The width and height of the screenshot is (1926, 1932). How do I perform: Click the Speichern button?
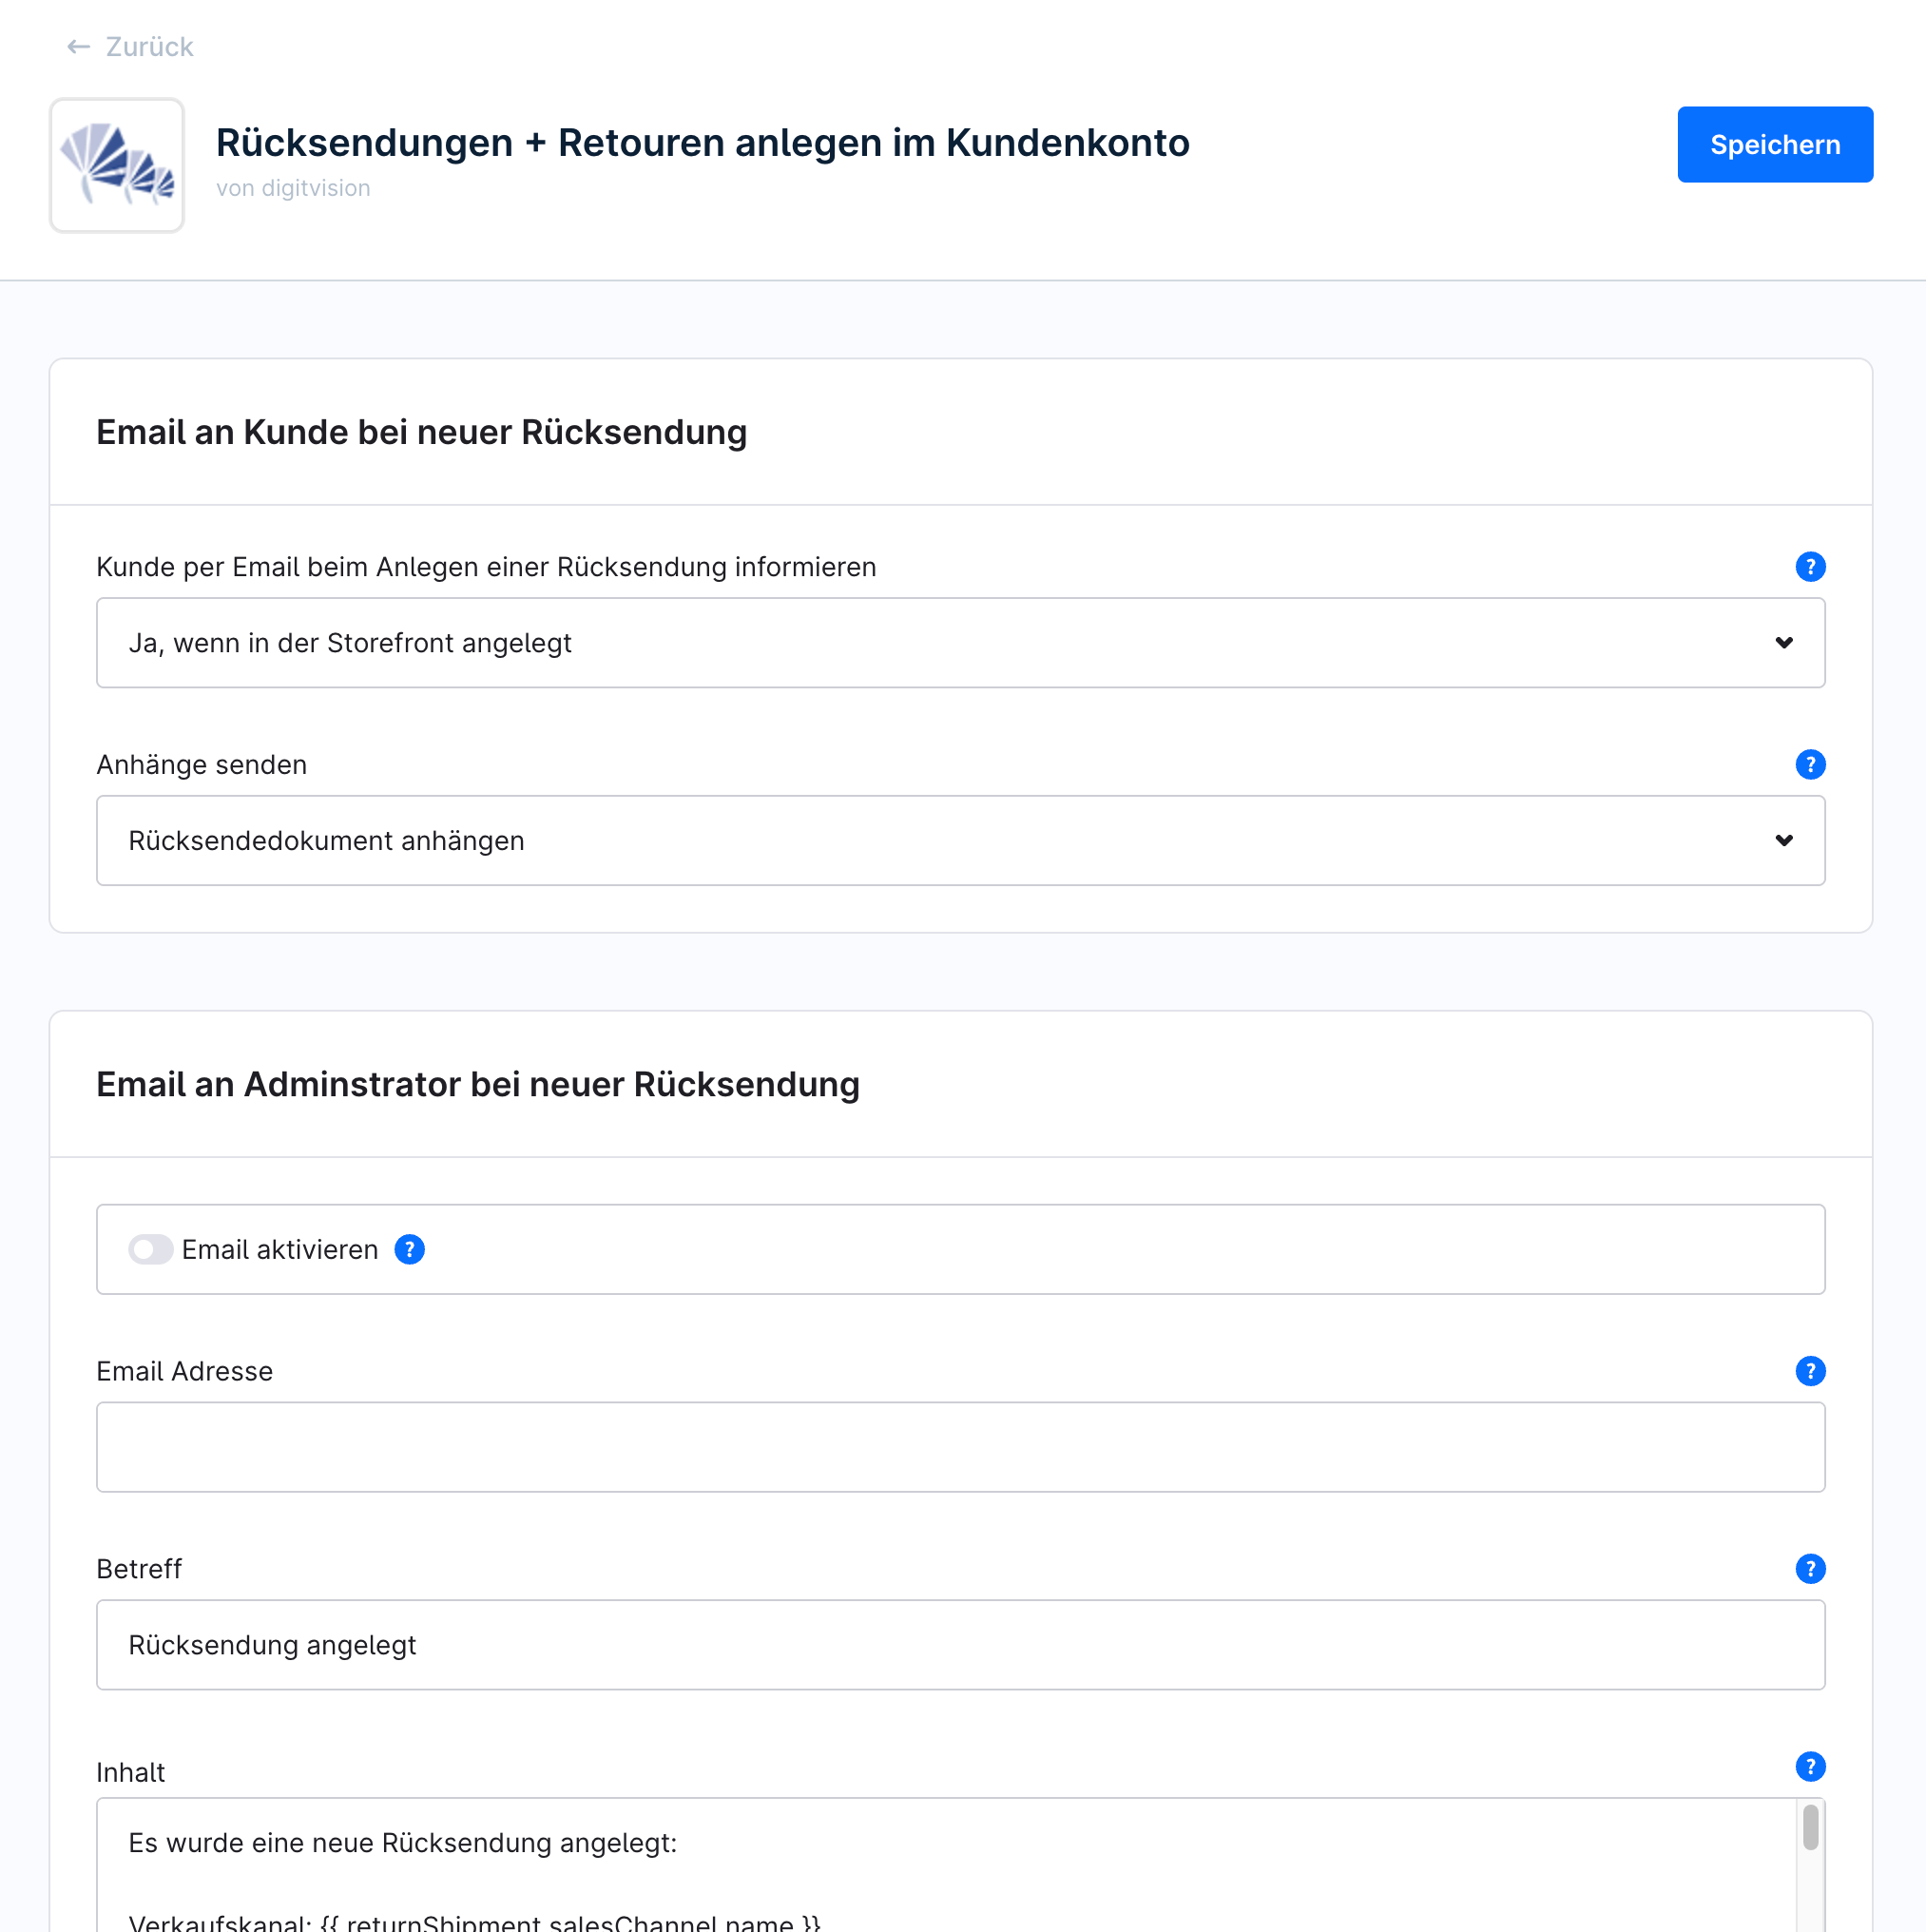(x=1775, y=145)
